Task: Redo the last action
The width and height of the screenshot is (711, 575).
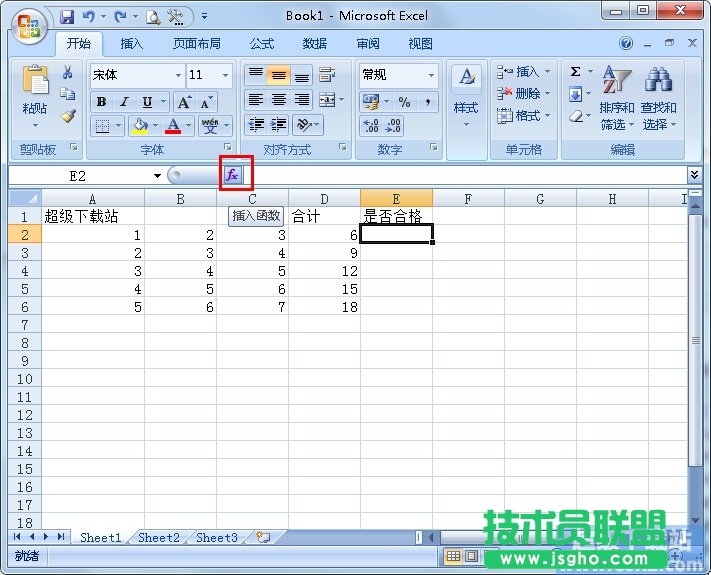Action: pyautogui.click(x=120, y=17)
